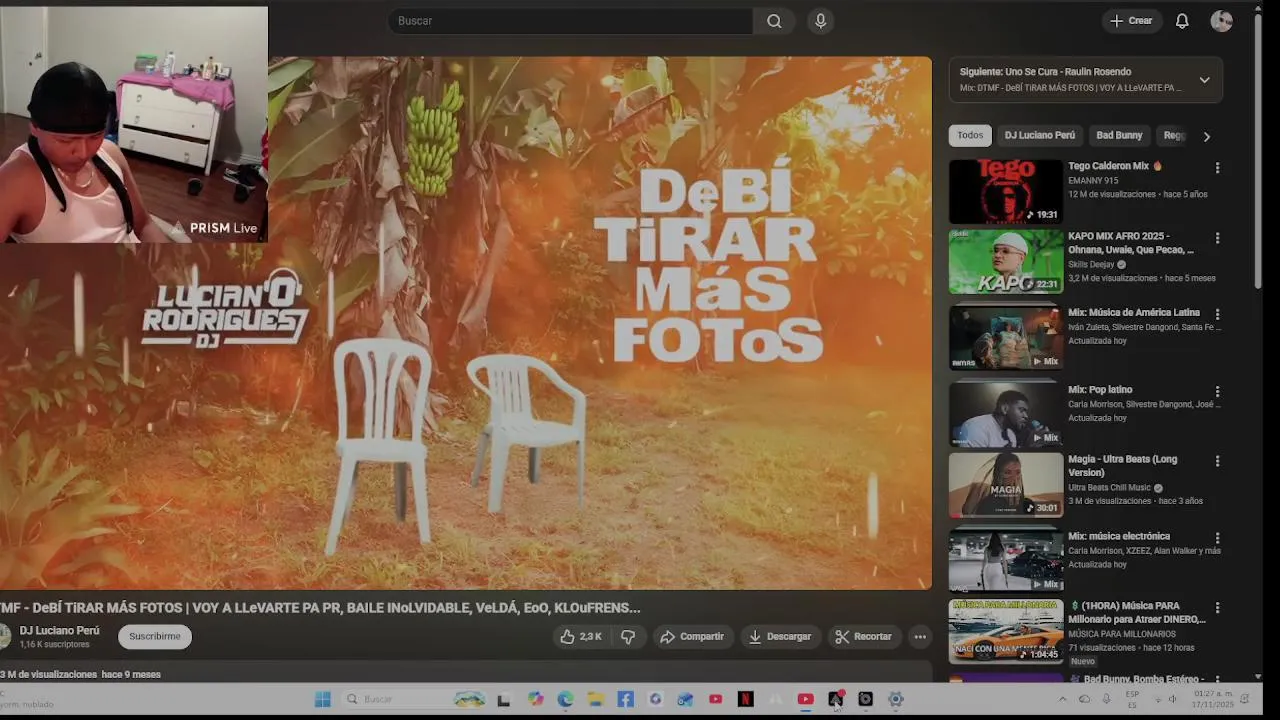Open Facebook app in taskbar
This screenshot has height=720, width=1280.
click(x=625, y=699)
